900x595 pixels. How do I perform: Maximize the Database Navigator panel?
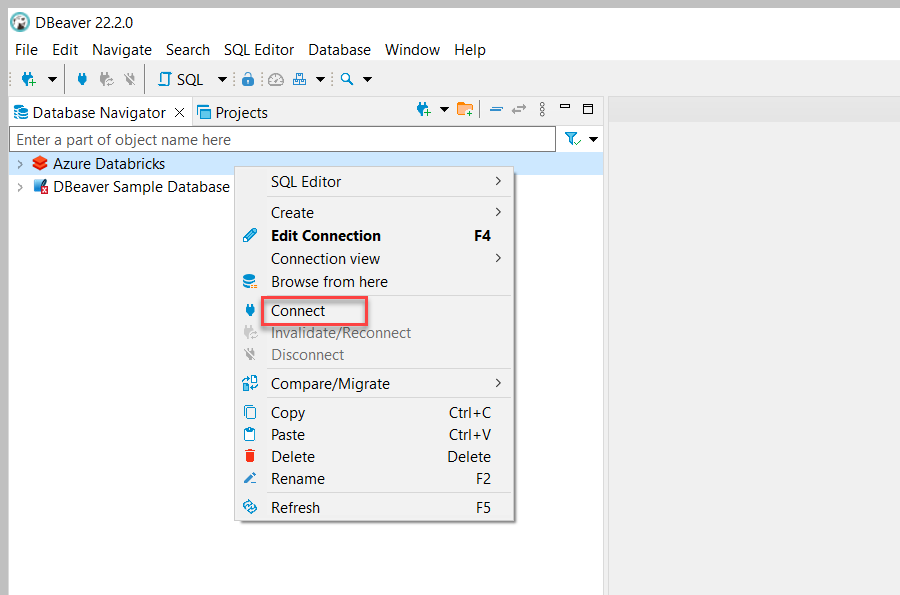(588, 109)
